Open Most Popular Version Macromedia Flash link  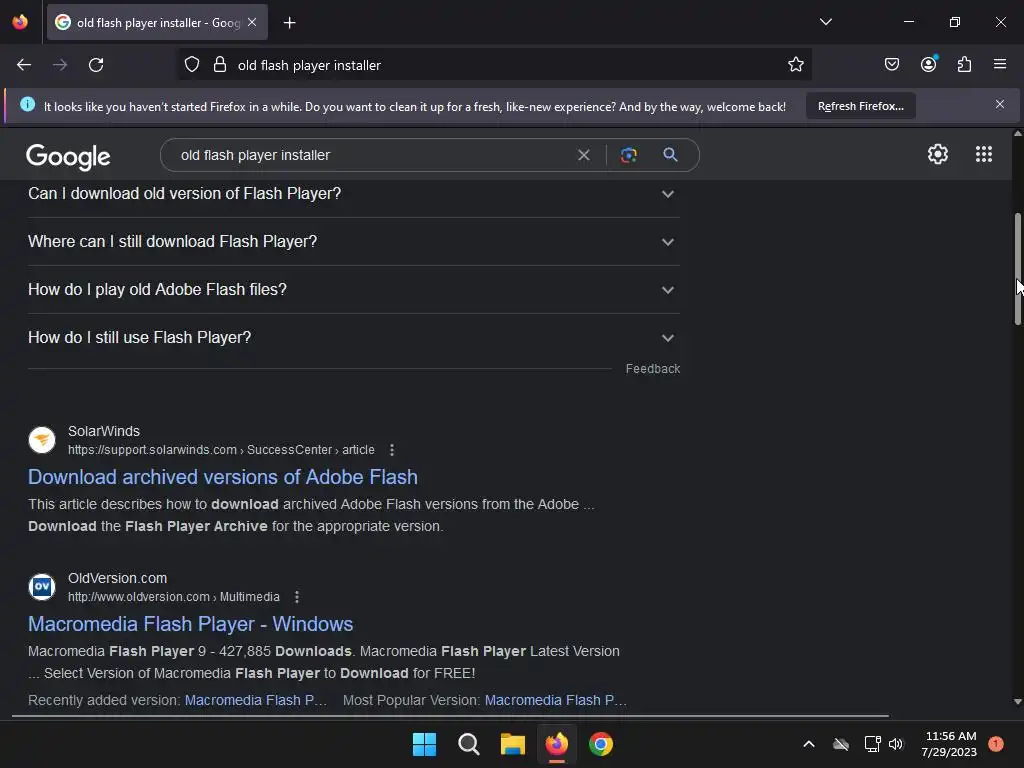(x=556, y=700)
